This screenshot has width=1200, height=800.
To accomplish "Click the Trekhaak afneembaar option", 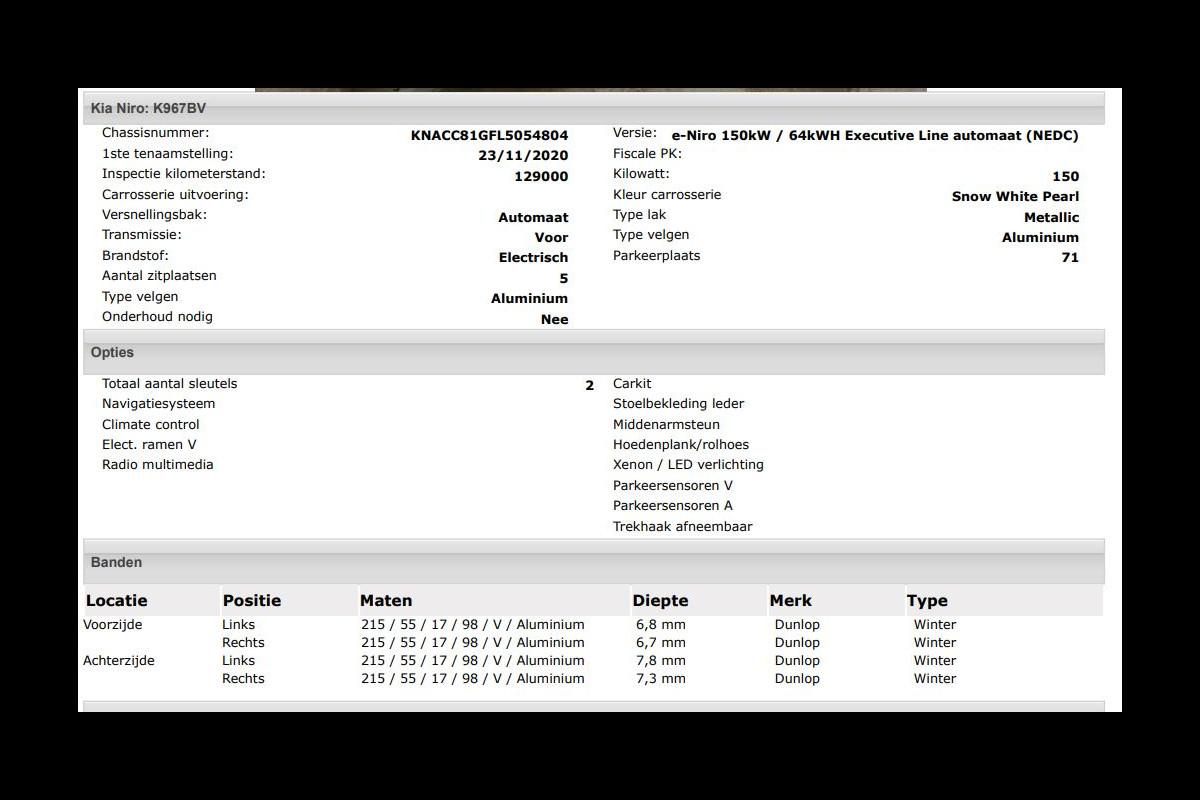I will (682, 527).
